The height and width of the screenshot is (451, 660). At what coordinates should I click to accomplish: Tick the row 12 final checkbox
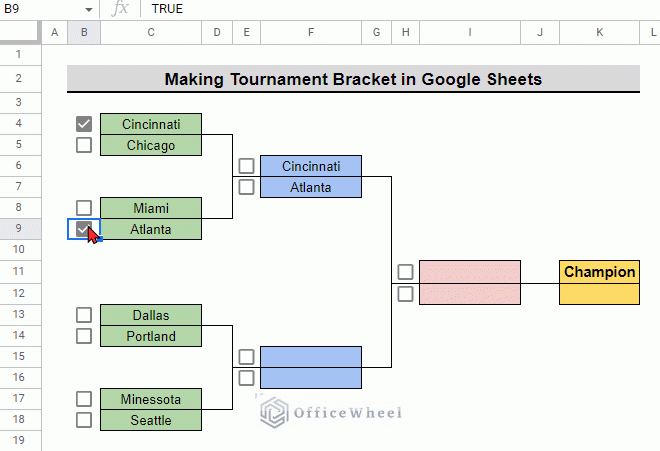405,294
